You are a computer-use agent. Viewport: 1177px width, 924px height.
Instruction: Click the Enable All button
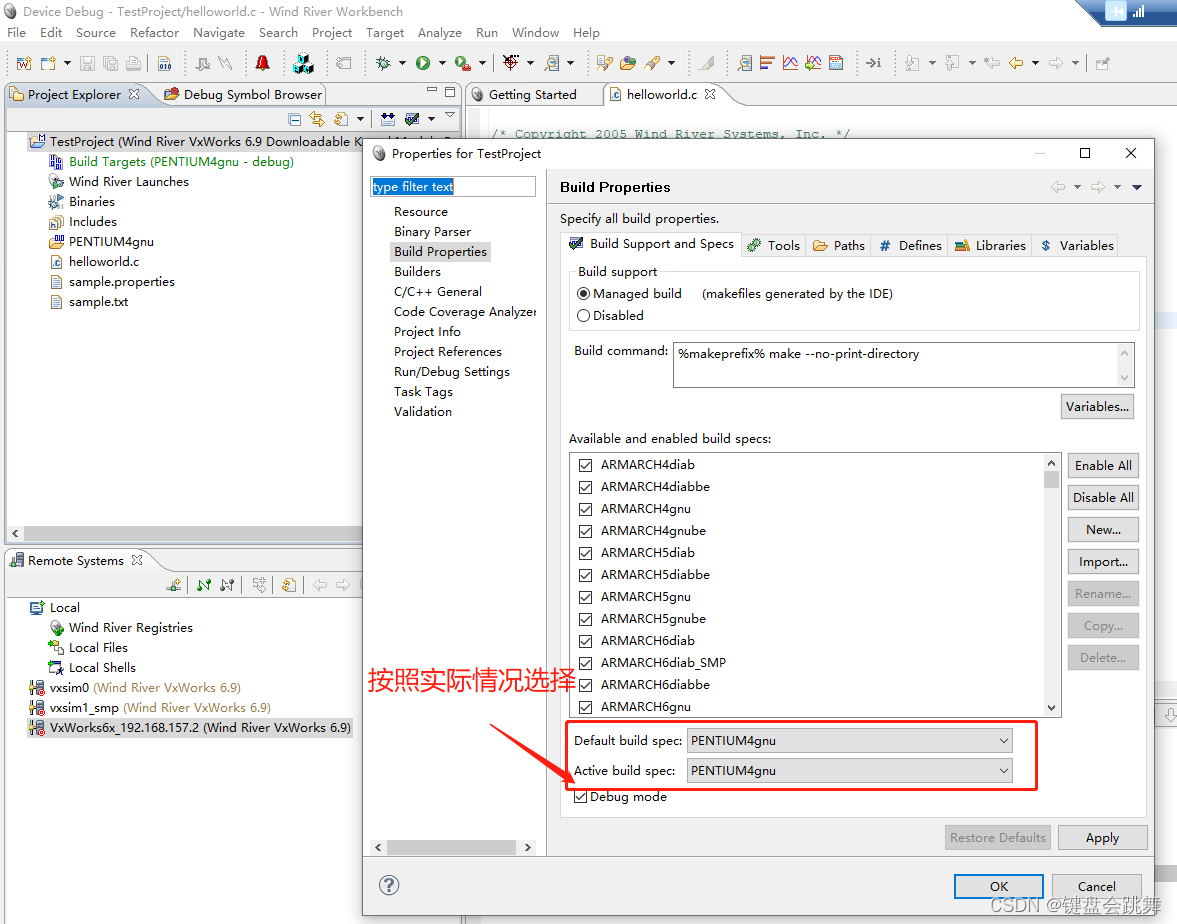1102,465
